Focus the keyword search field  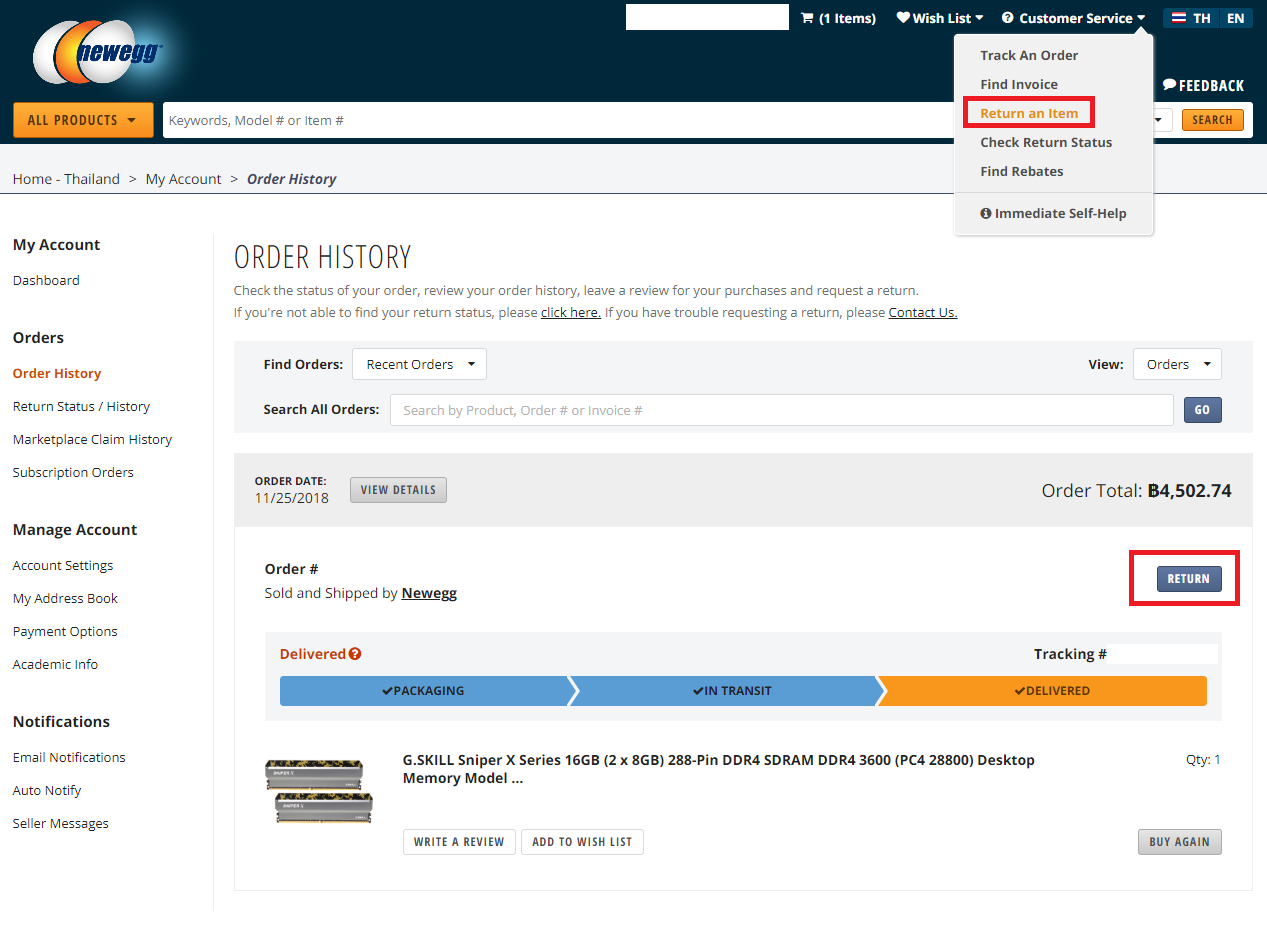click(560, 120)
